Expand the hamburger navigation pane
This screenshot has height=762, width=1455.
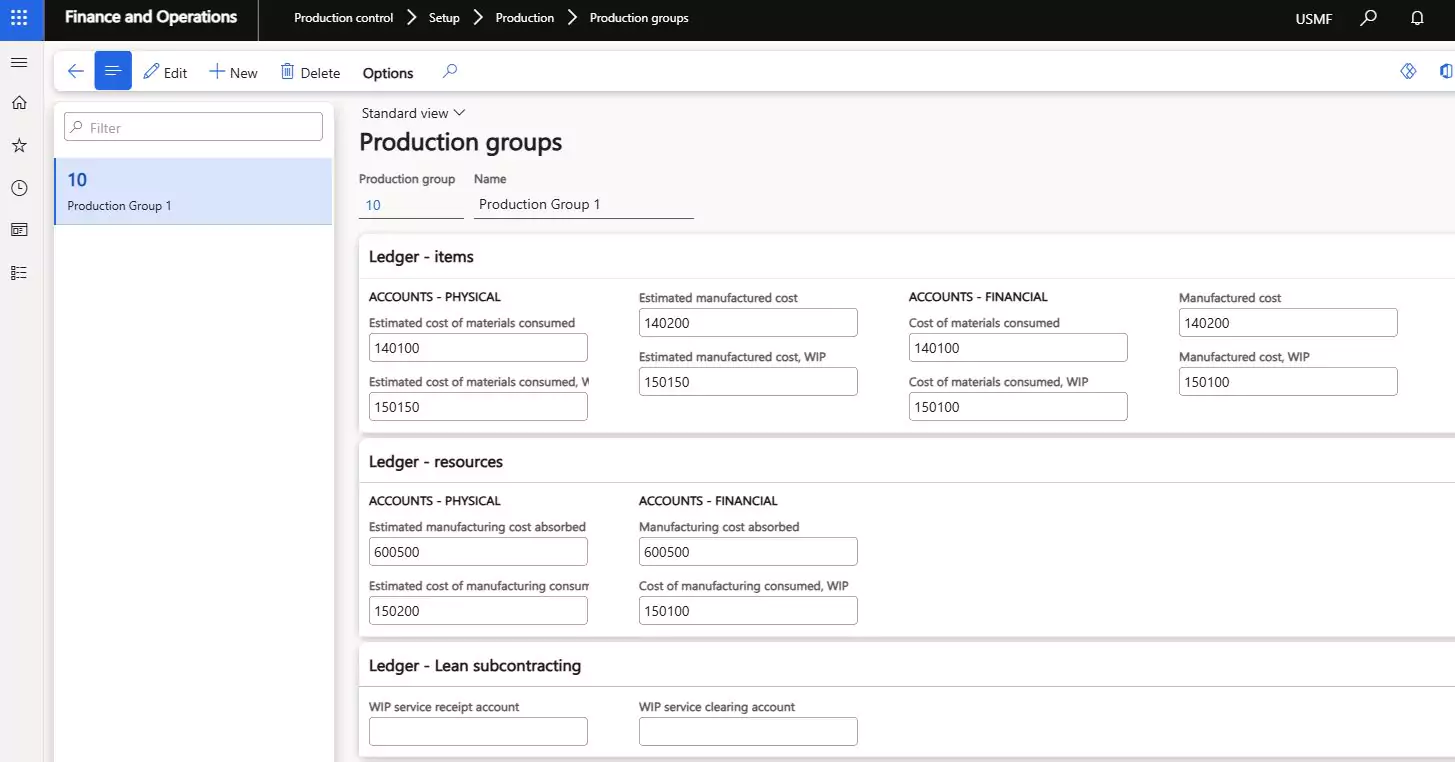point(19,63)
